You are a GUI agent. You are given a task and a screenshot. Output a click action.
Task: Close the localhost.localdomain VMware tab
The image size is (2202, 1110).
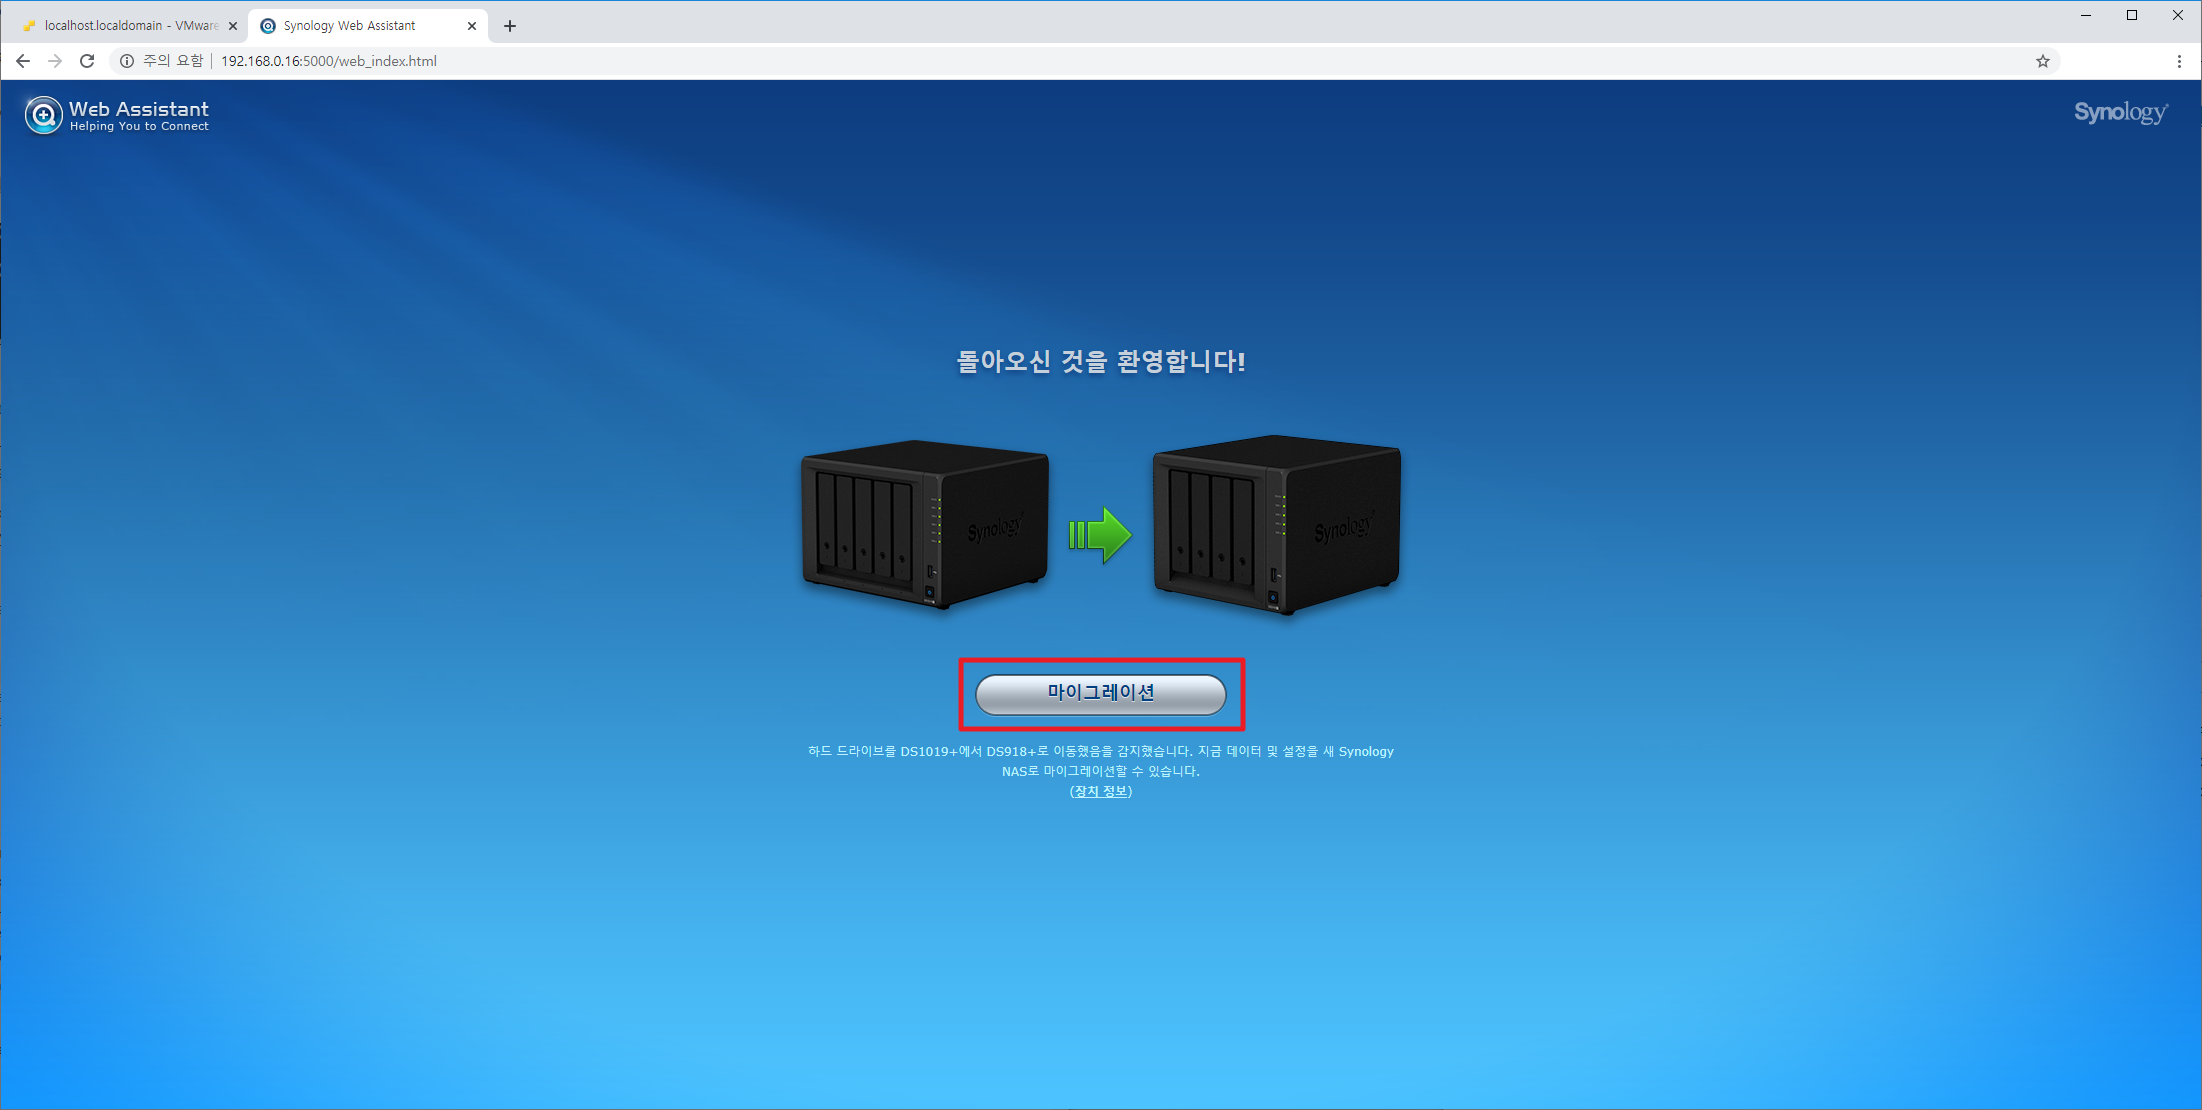point(233,26)
